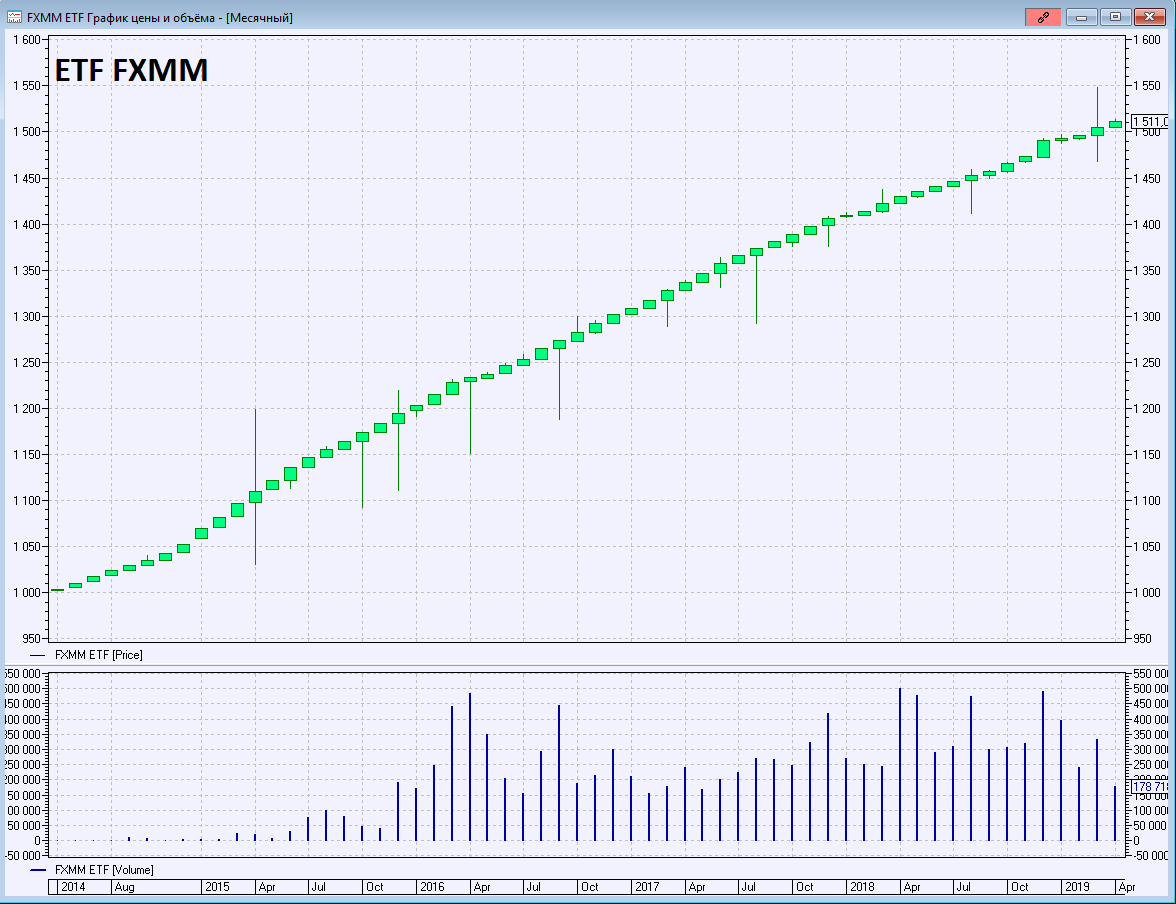
Task: Maximize the FXMM ETF chart window
Action: click(x=1115, y=17)
